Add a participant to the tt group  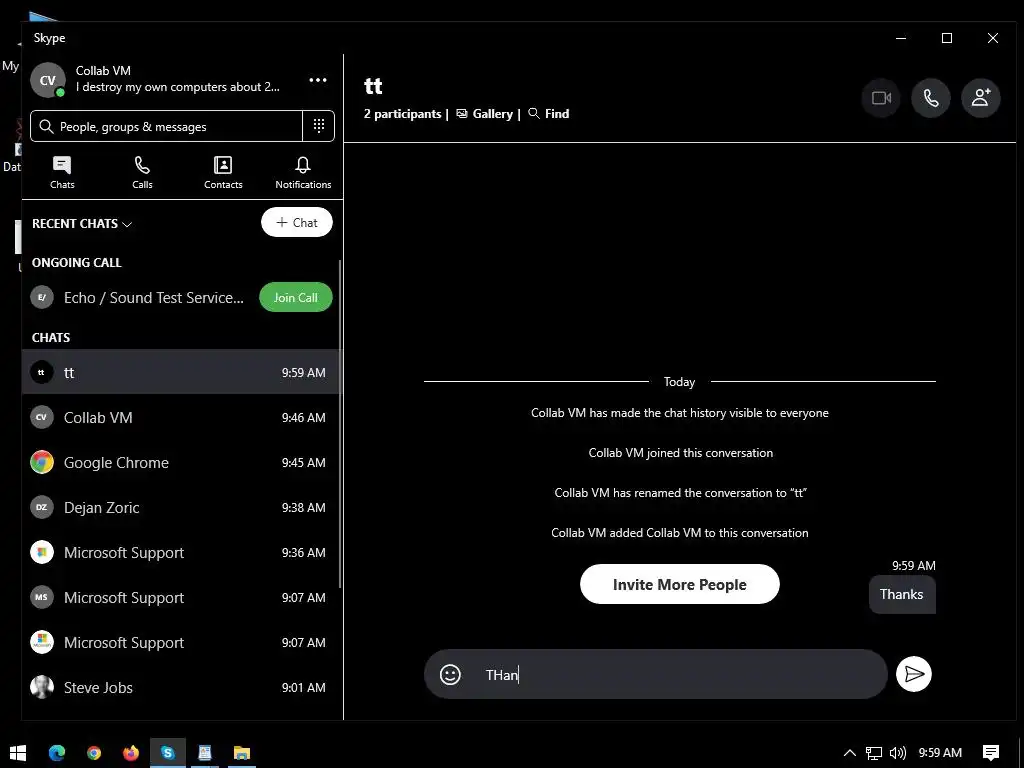click(981, 98)
